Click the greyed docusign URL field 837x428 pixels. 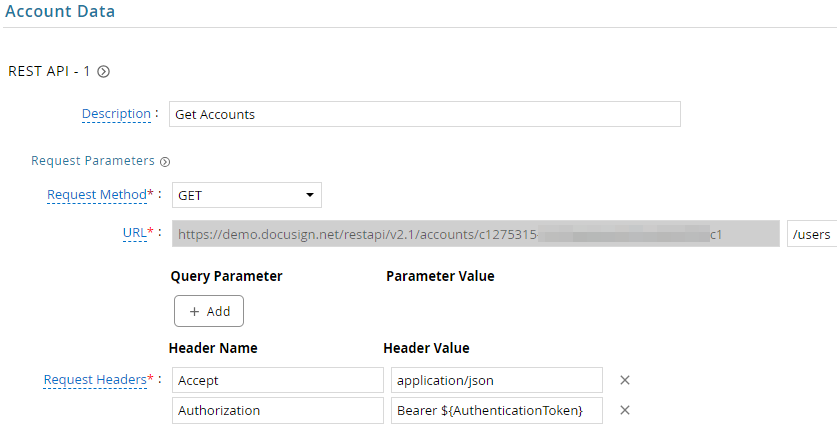476,234
